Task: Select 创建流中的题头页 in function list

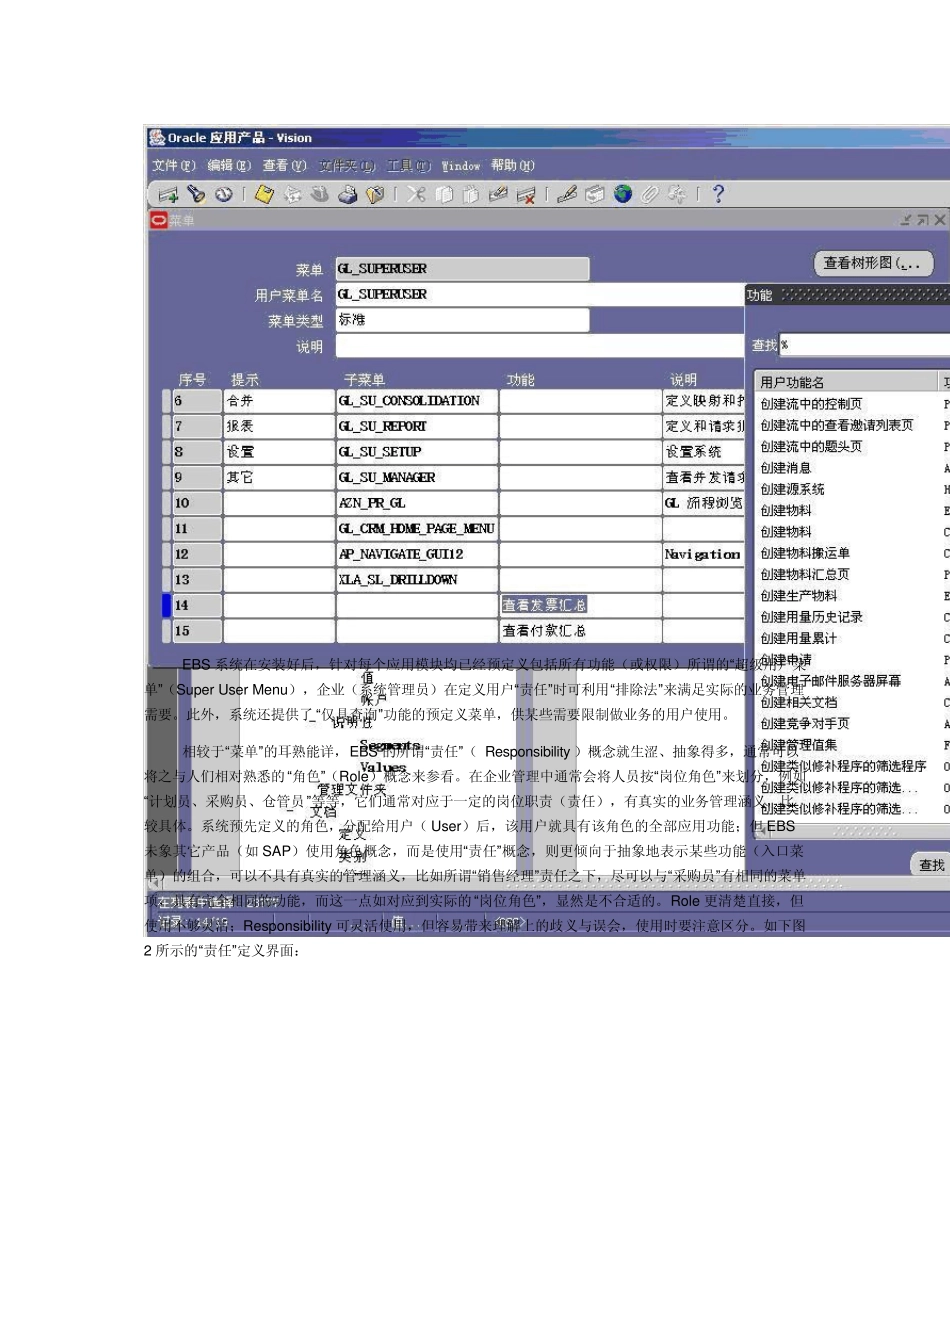Action: pyautogui.click(x=811, y=447)
